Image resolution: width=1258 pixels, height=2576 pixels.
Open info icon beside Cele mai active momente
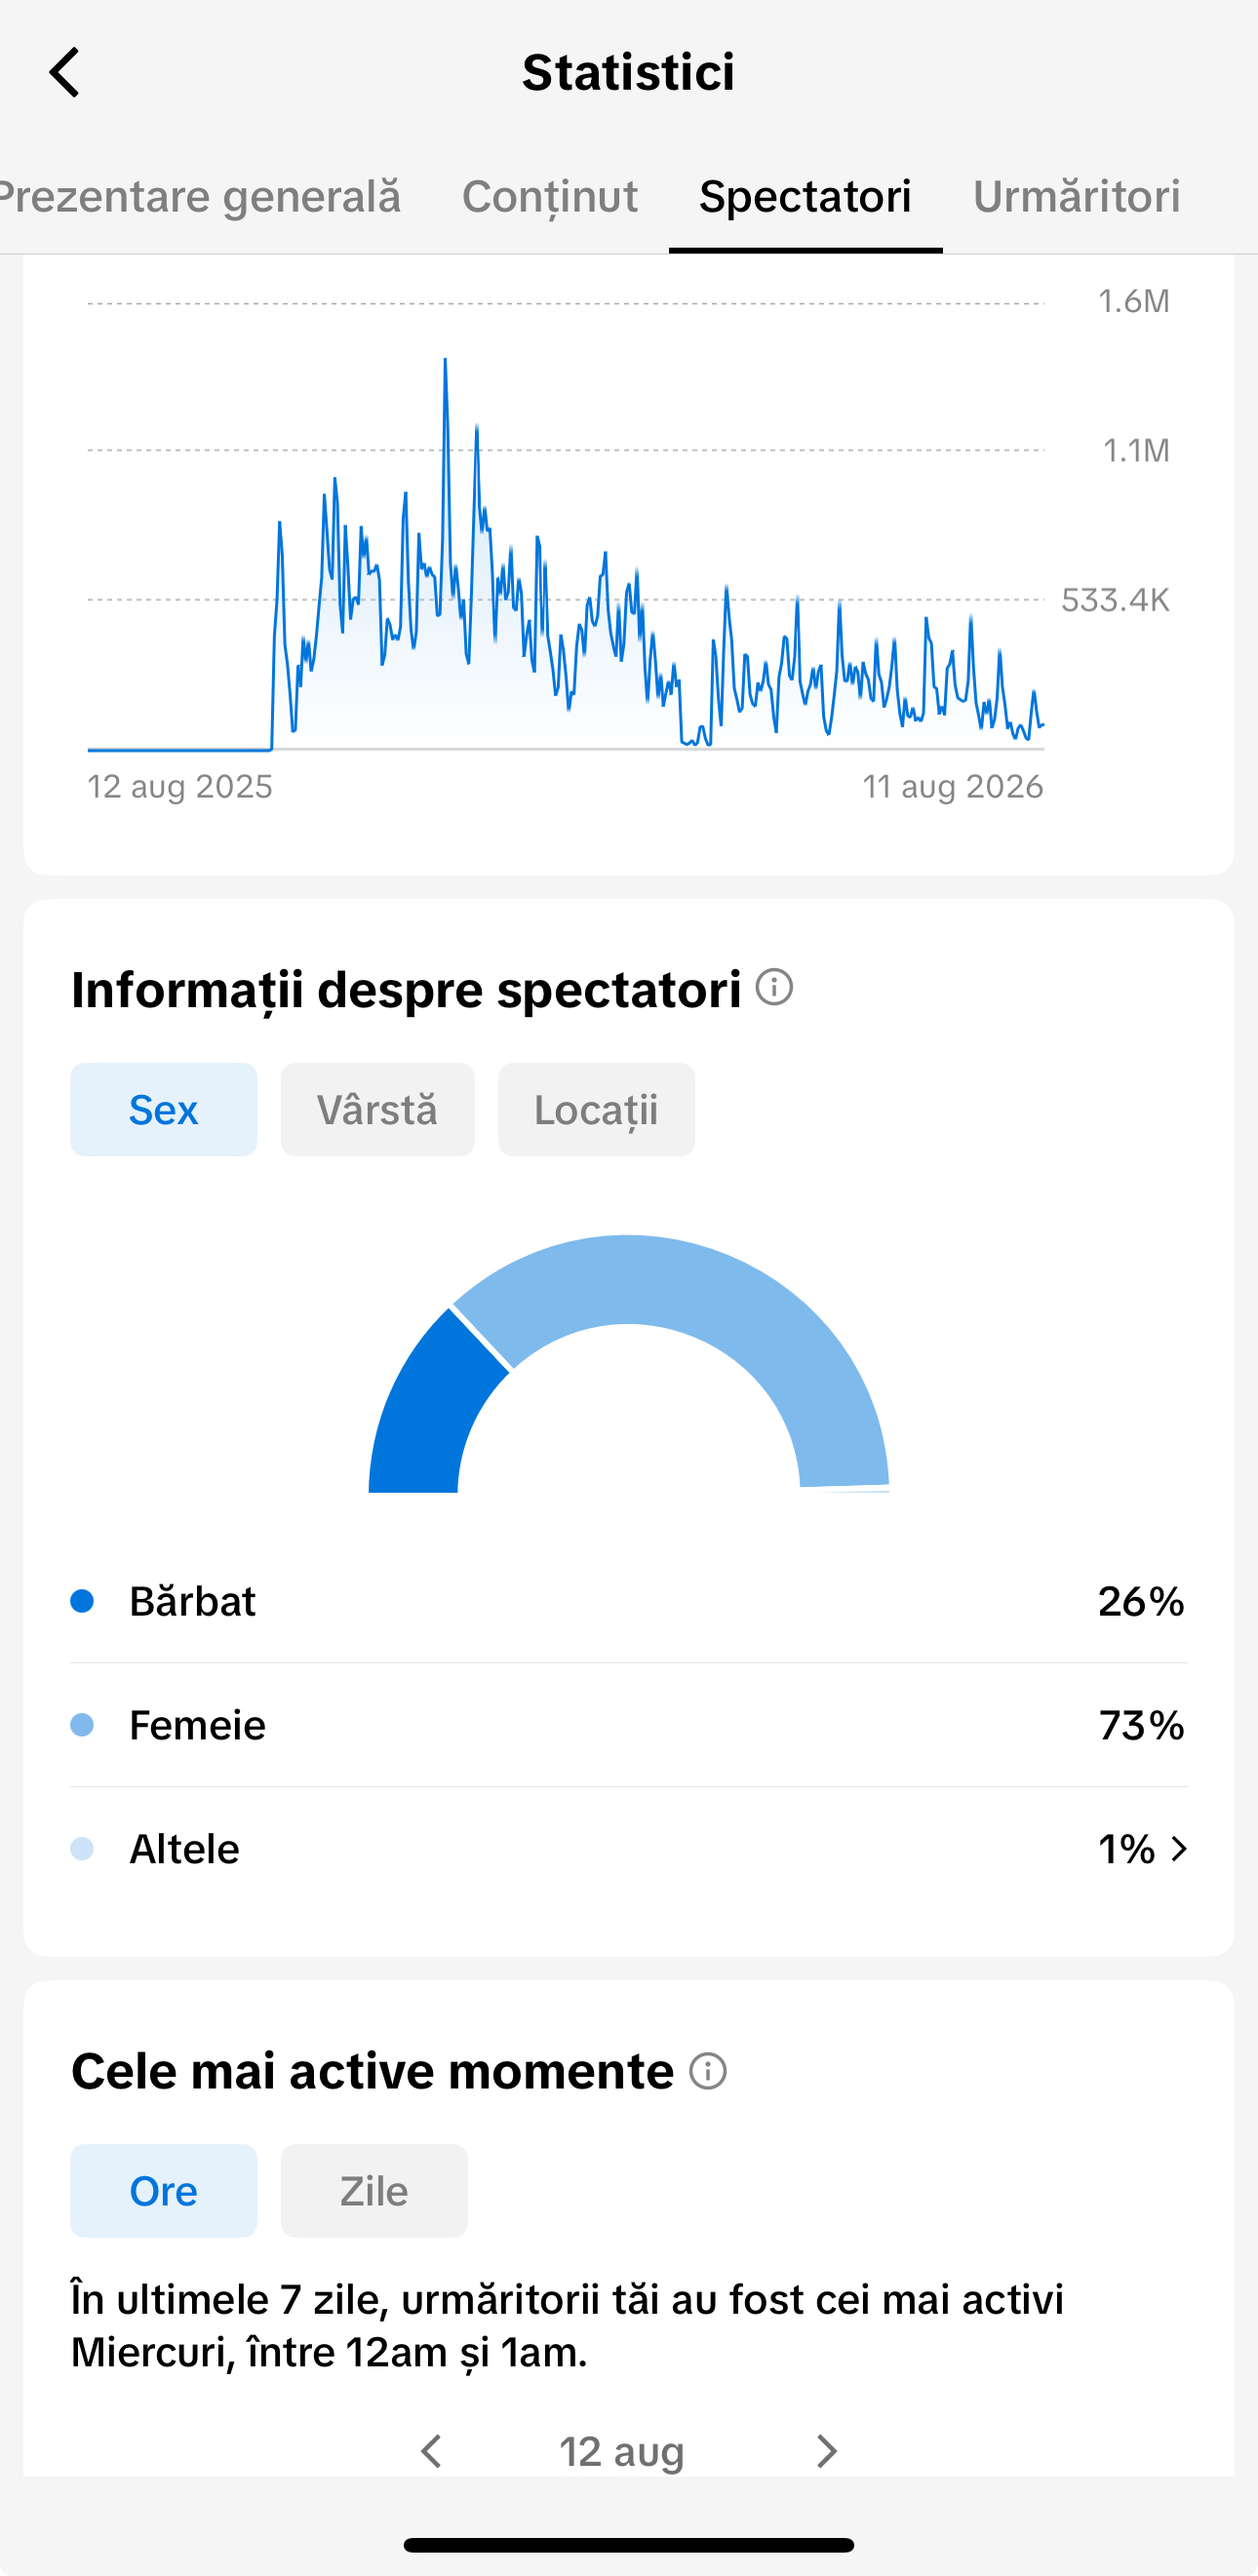pos(708,2071)
